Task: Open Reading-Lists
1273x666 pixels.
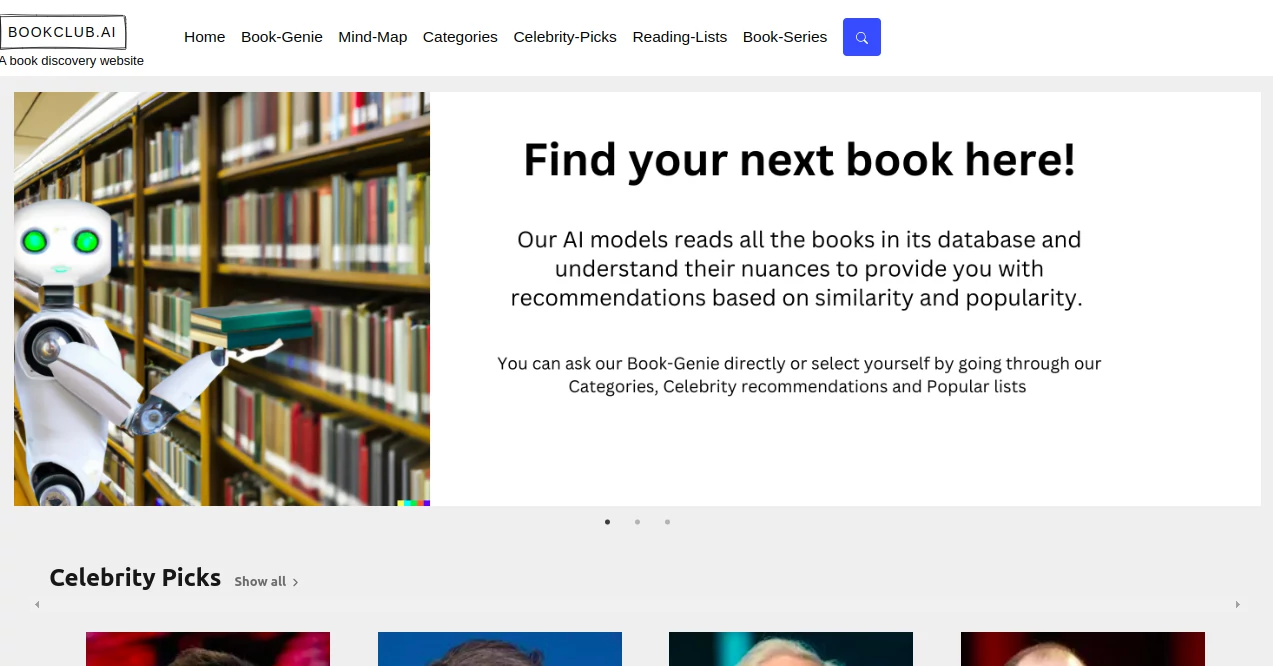Action: pos(679,37)
